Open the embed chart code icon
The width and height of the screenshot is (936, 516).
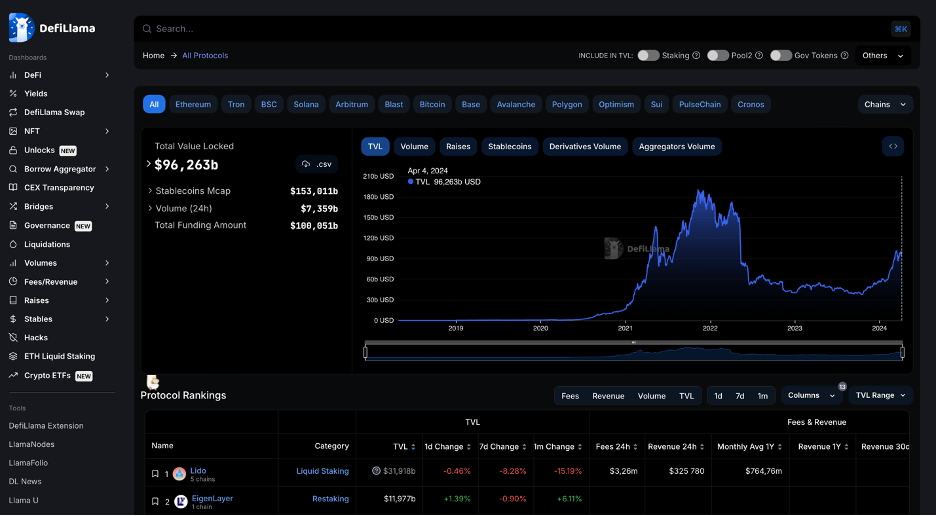click(x=893, y=146)
